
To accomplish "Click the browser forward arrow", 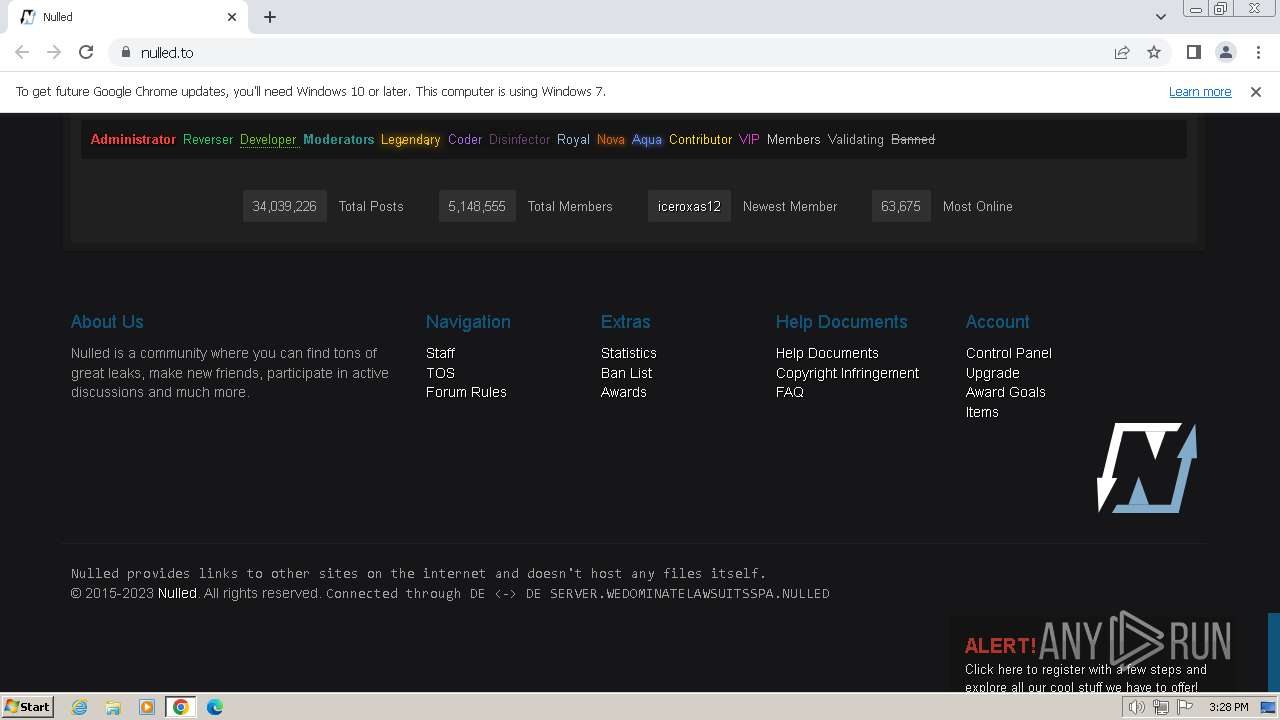I will (x=54, y=52).
